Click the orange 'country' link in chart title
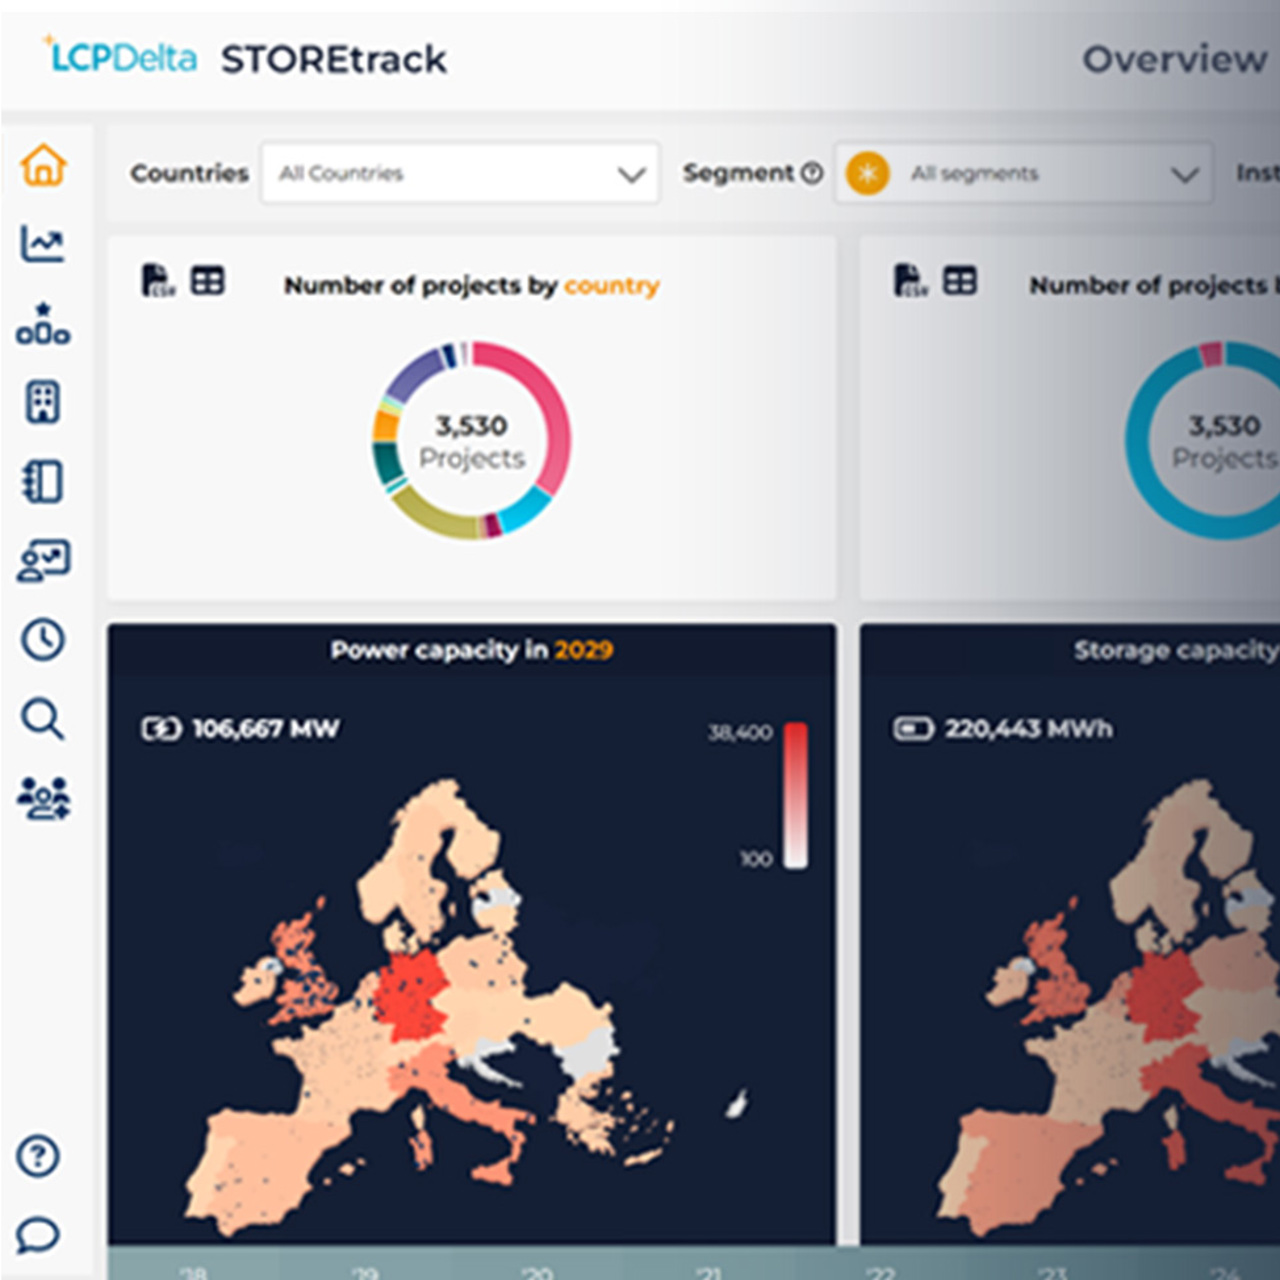1280x1280 pixels. pos(611,285)
